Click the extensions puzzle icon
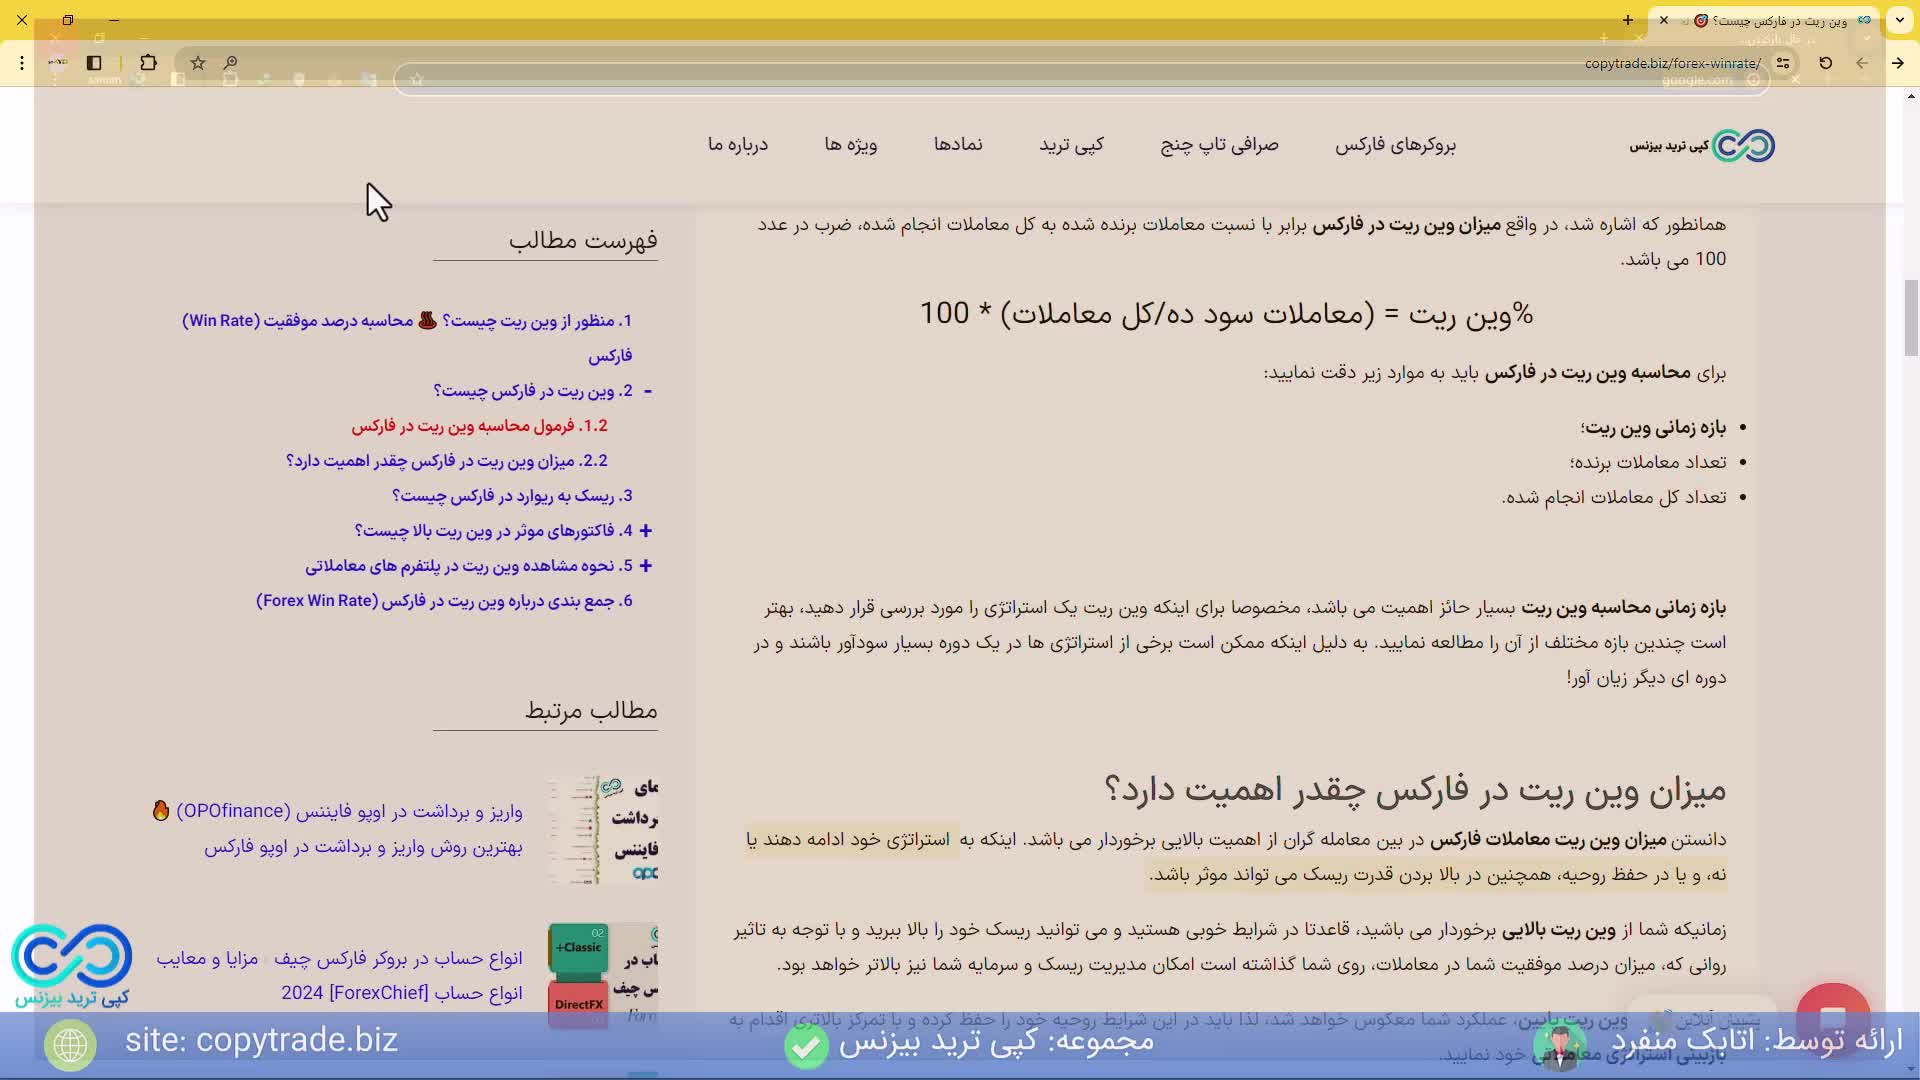1920x1080 pixels. [148, 63]
